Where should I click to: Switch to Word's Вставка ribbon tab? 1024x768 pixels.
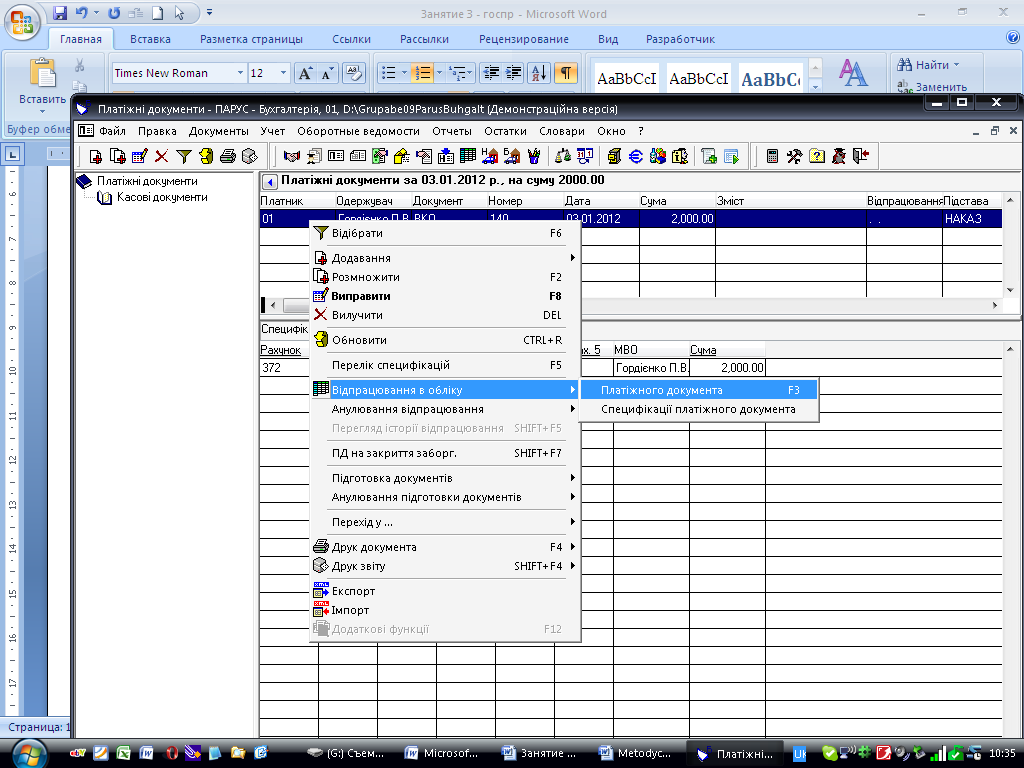(150, 39)
